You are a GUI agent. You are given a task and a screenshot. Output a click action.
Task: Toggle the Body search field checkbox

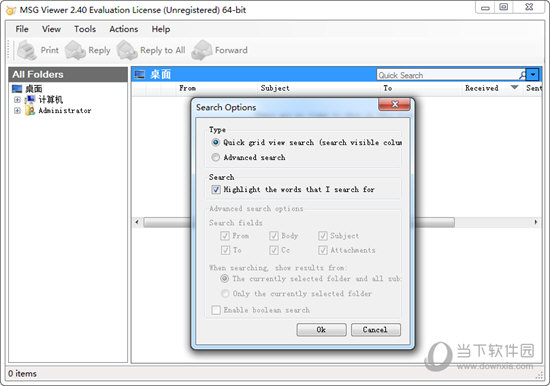coord(274,236)
